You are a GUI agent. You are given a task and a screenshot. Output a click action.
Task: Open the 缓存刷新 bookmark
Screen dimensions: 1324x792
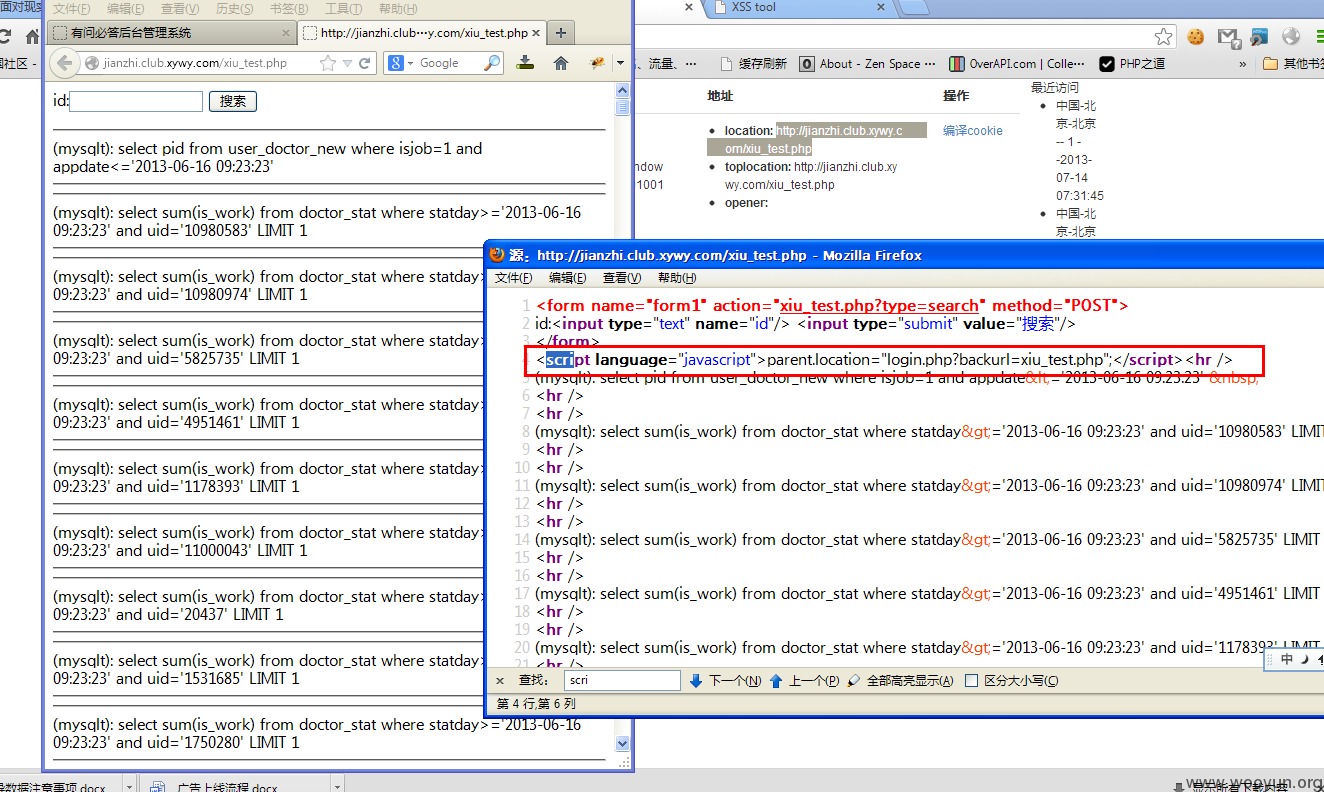click(x=754, y=64)
